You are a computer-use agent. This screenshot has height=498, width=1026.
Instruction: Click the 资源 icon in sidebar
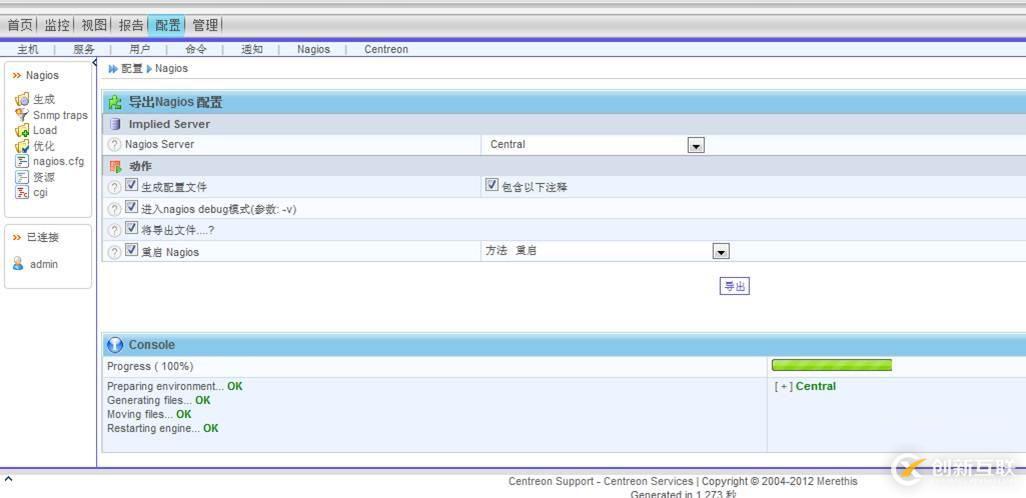pos(22,177)
